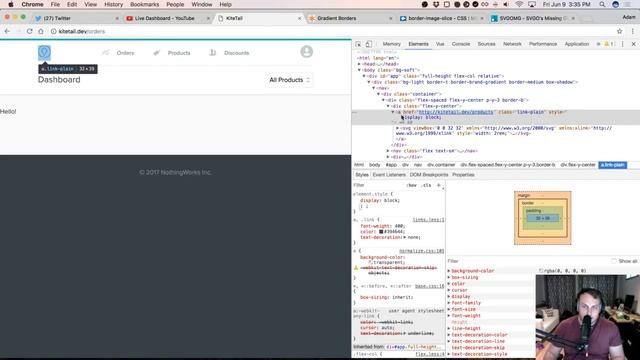The image size is (640, 360).
Task: Toggle the DevTools device toolbar
Action: [x=369, y=44]
